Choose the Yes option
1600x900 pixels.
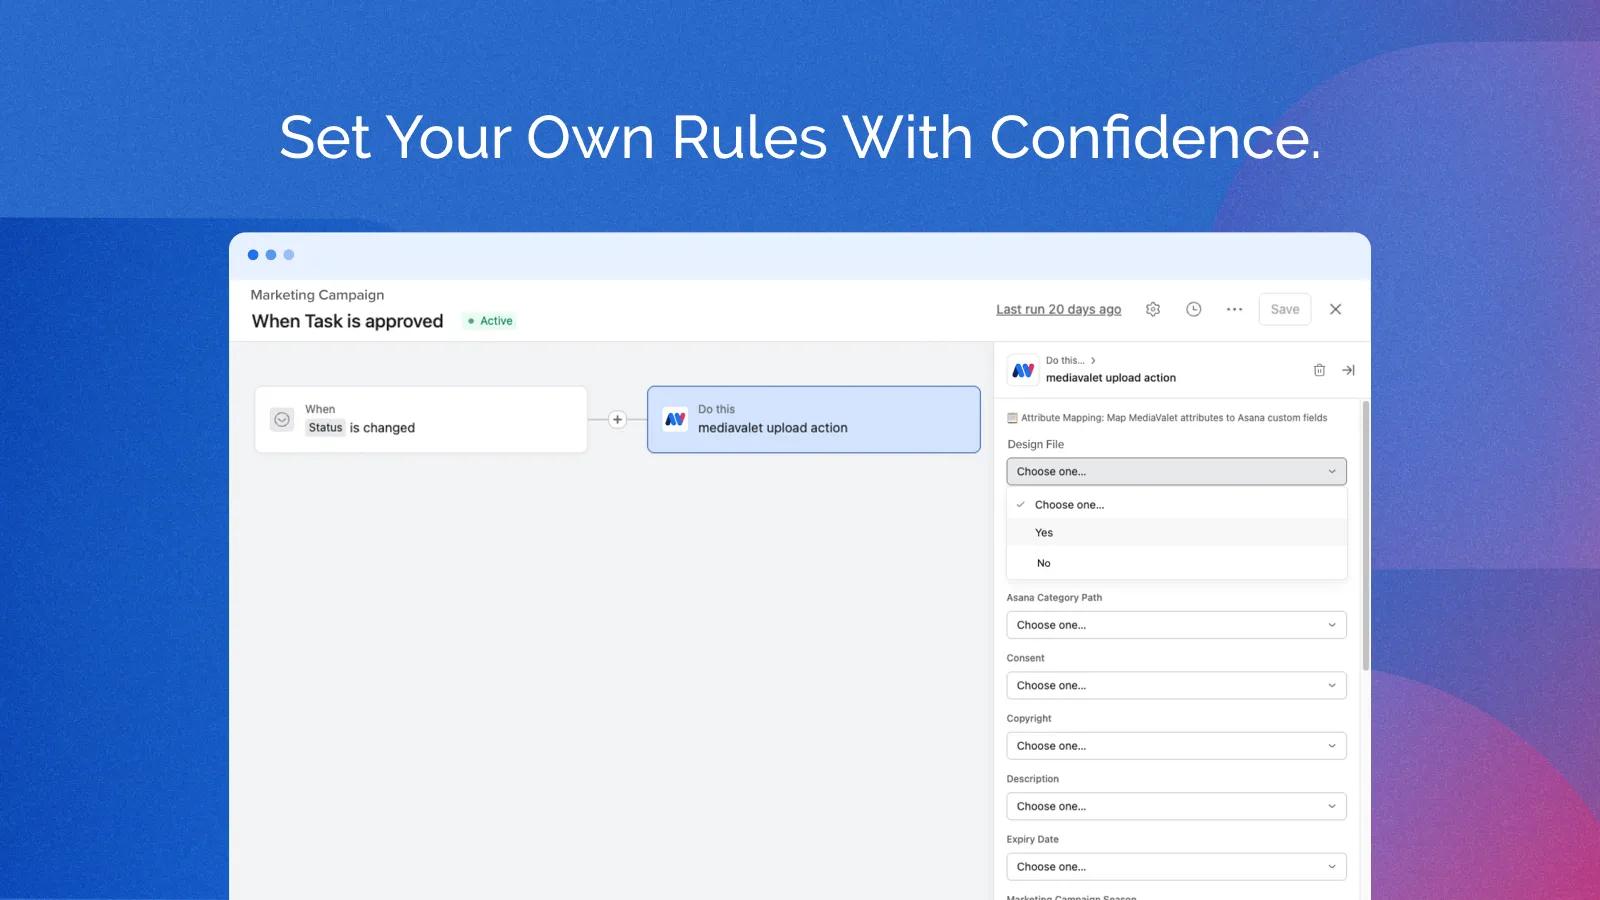coord(1176,533)
